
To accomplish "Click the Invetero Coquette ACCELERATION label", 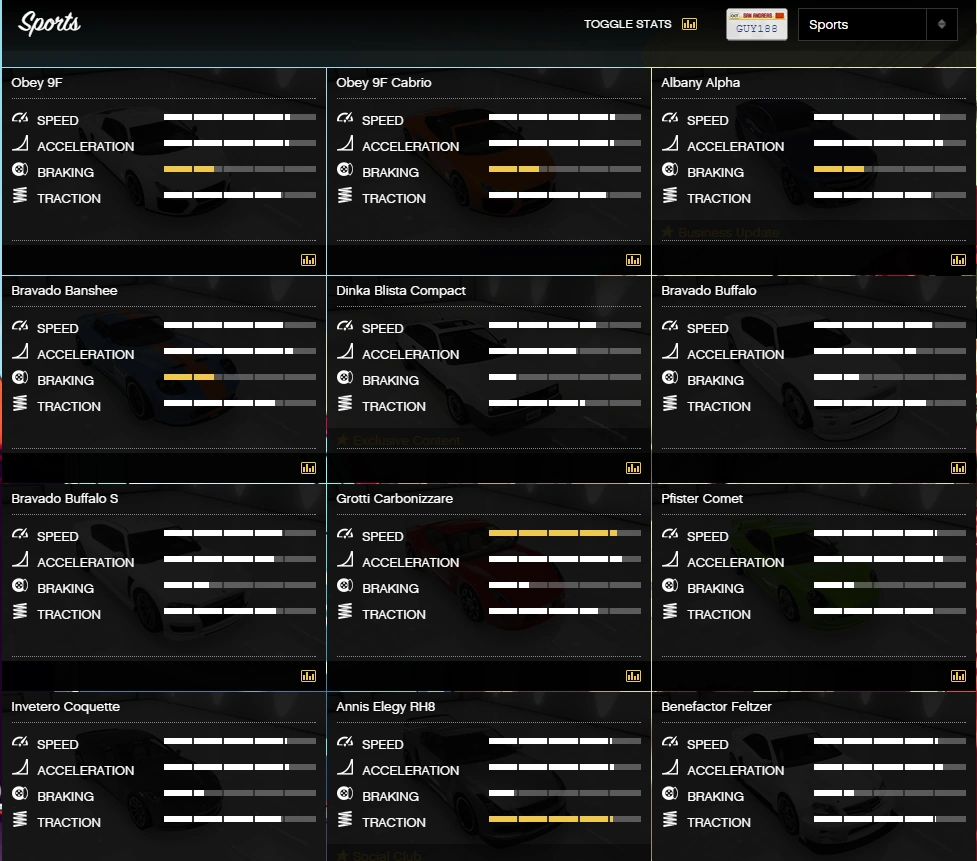I will pos(85,771).
